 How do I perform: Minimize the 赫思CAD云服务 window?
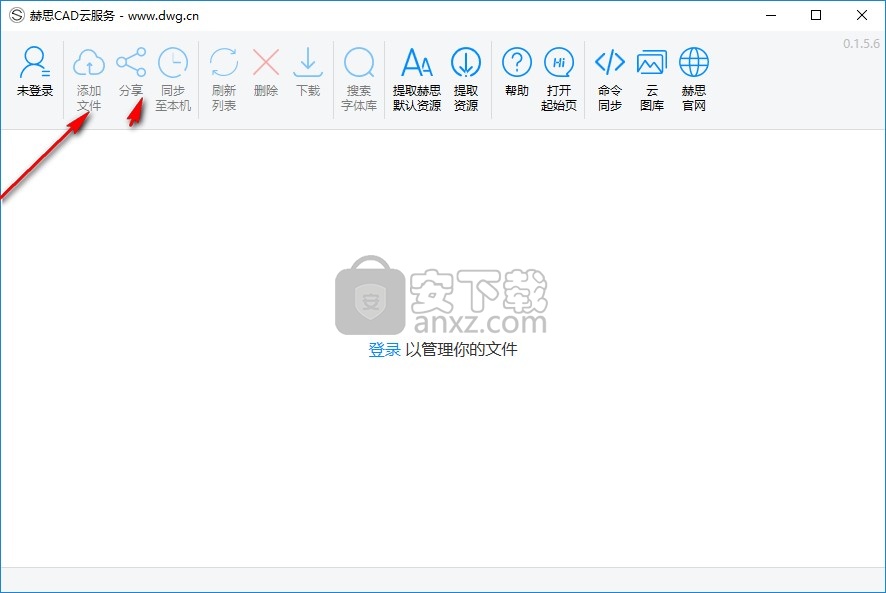(x=771, y=15)
